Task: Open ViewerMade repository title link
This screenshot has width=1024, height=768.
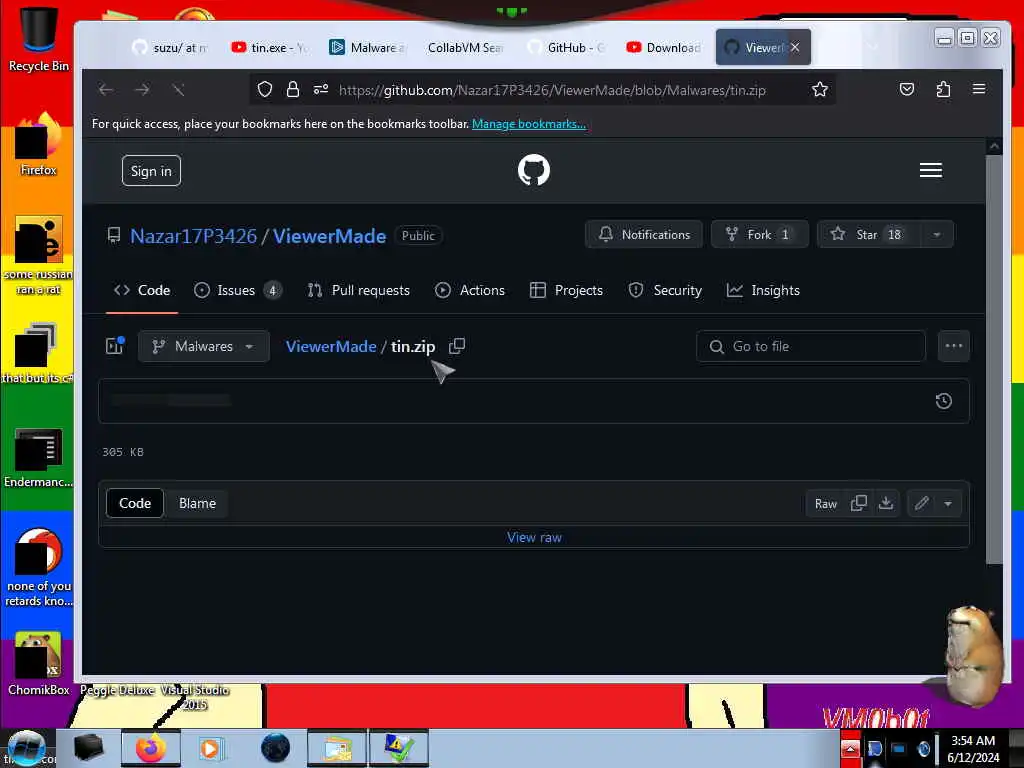Action: click(329, 236)
